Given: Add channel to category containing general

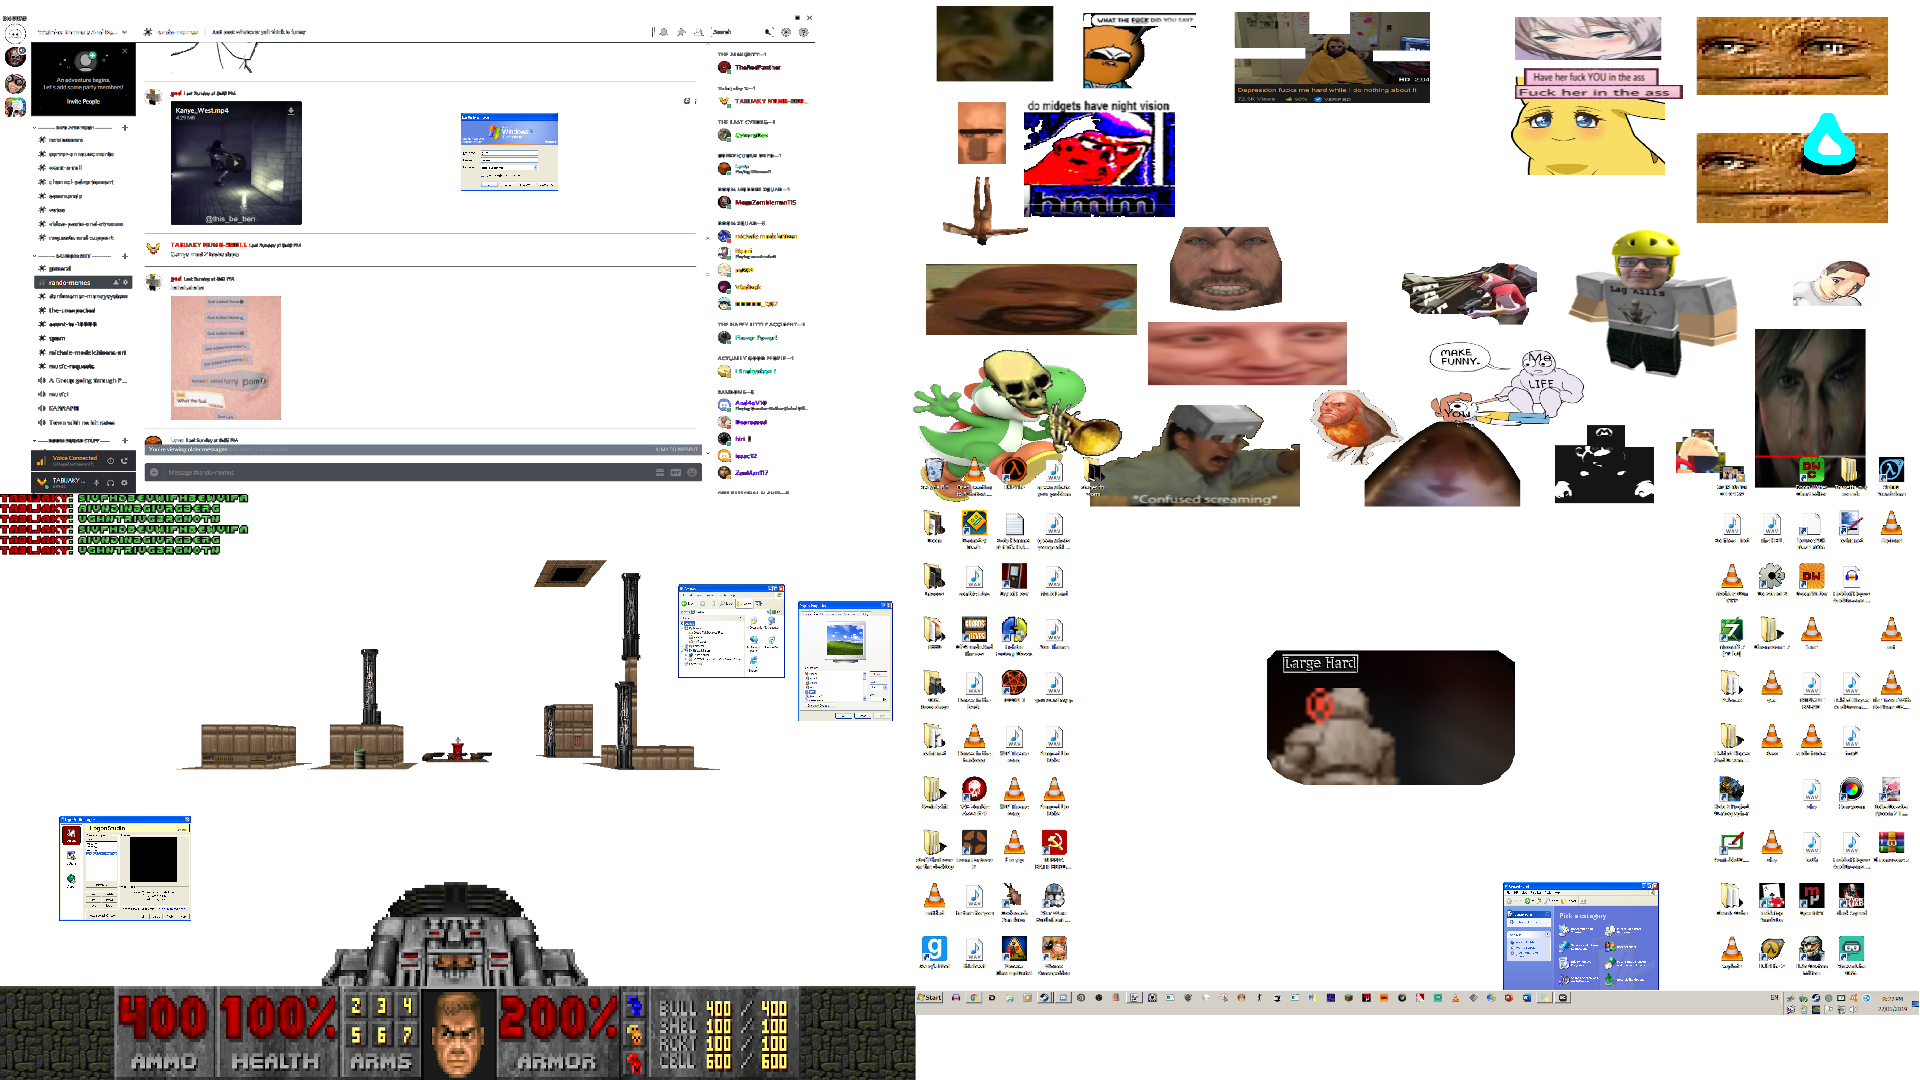Looking at the screenshot, I should click(x=125, y=256).
